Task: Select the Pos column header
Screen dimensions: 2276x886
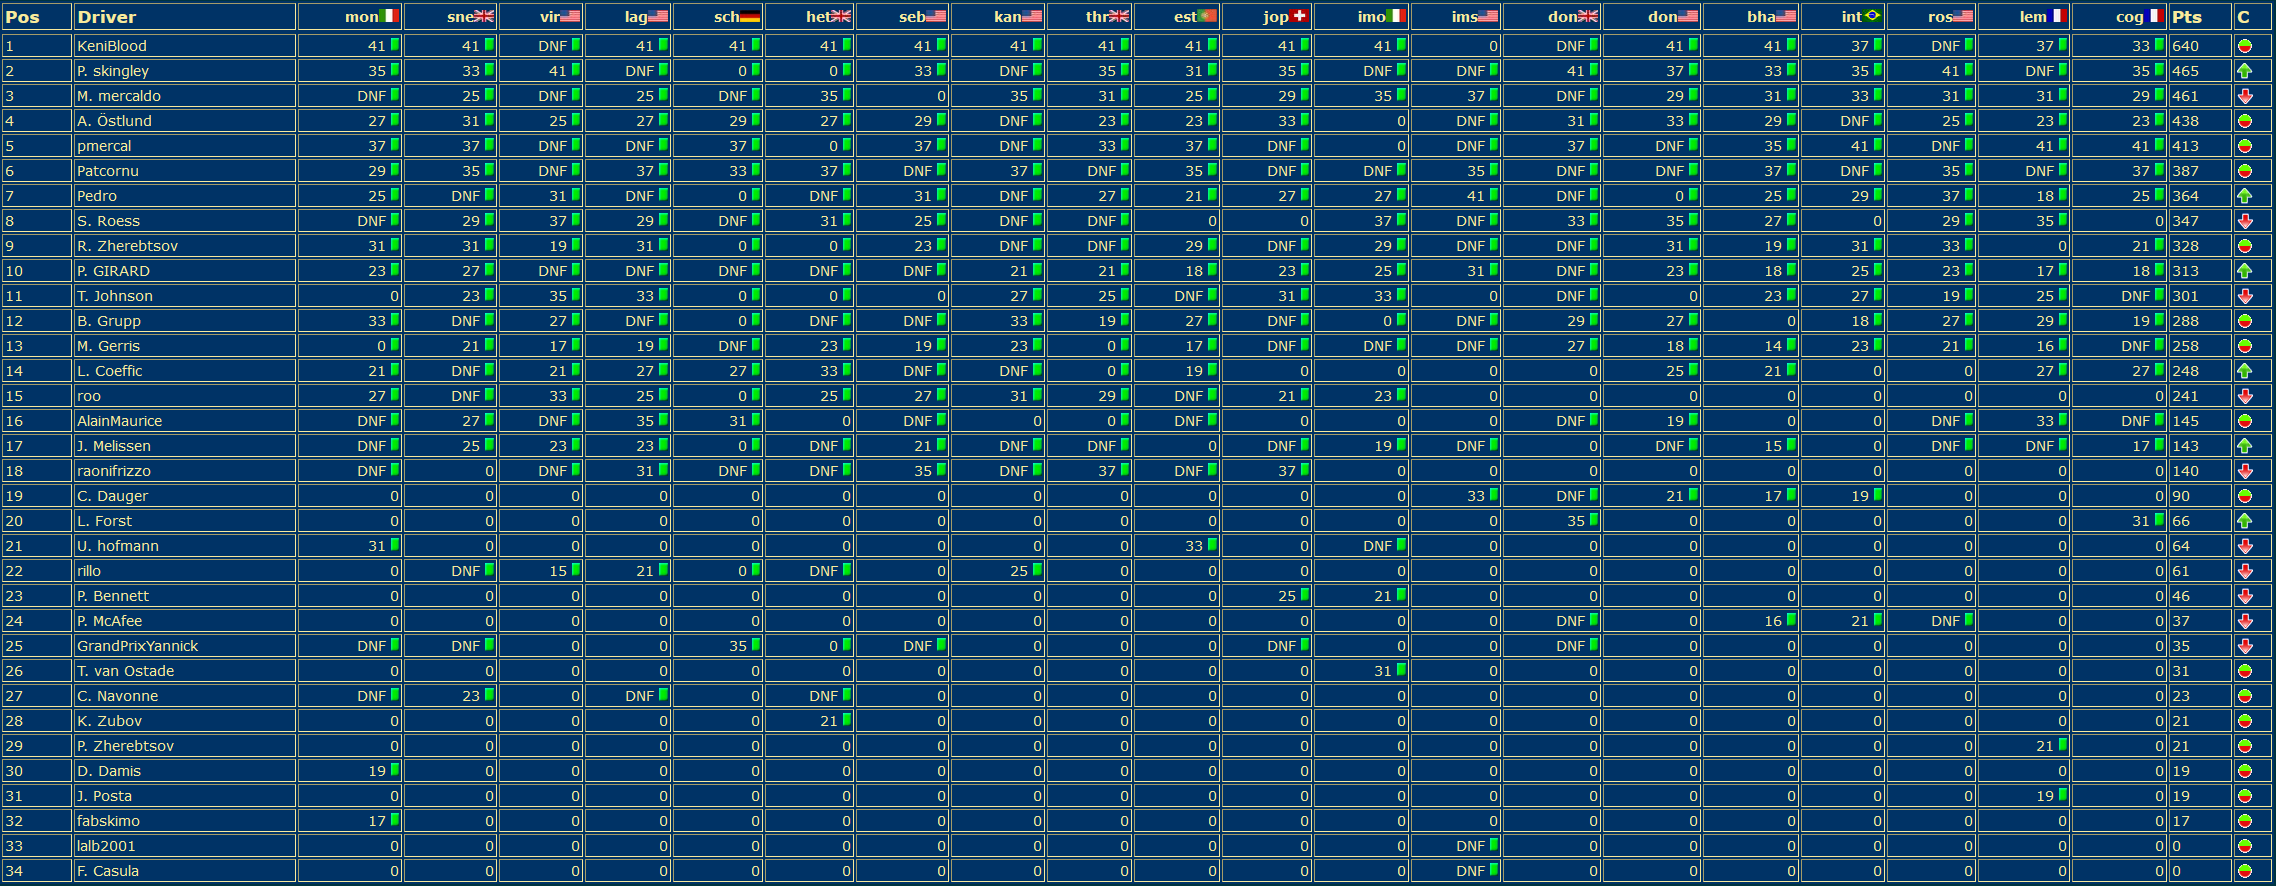Action: pyautogui.click(x=23, y=17)
